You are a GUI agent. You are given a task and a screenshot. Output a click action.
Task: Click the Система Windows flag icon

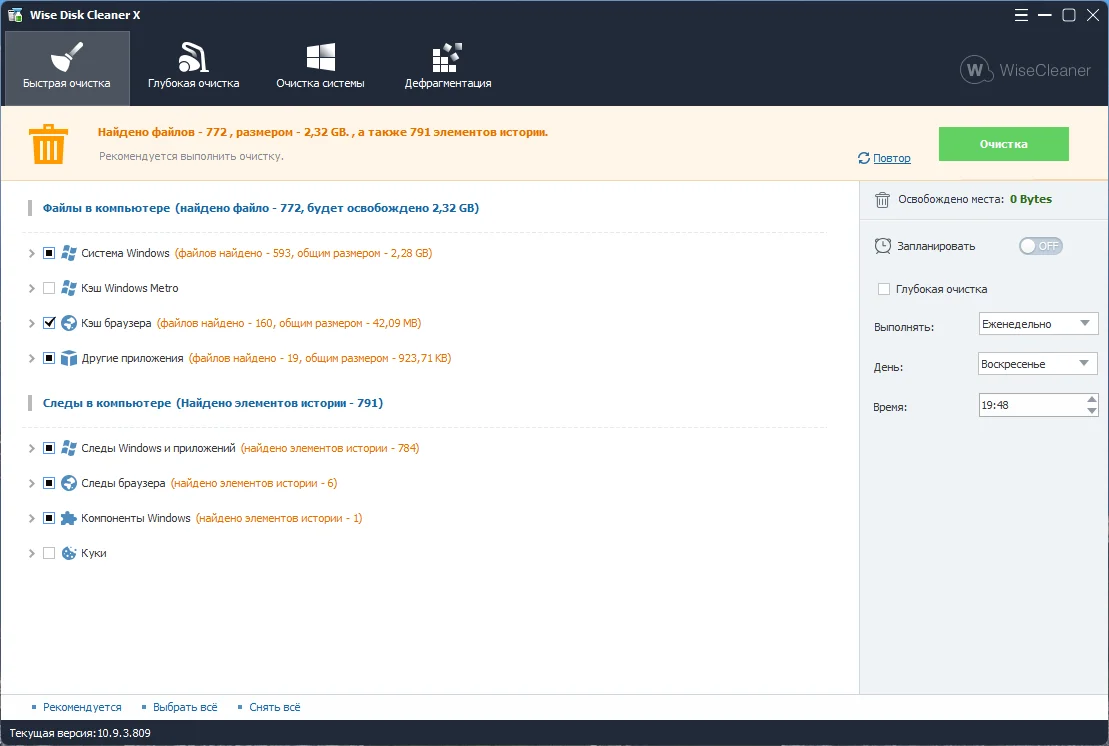coord(69,253)
